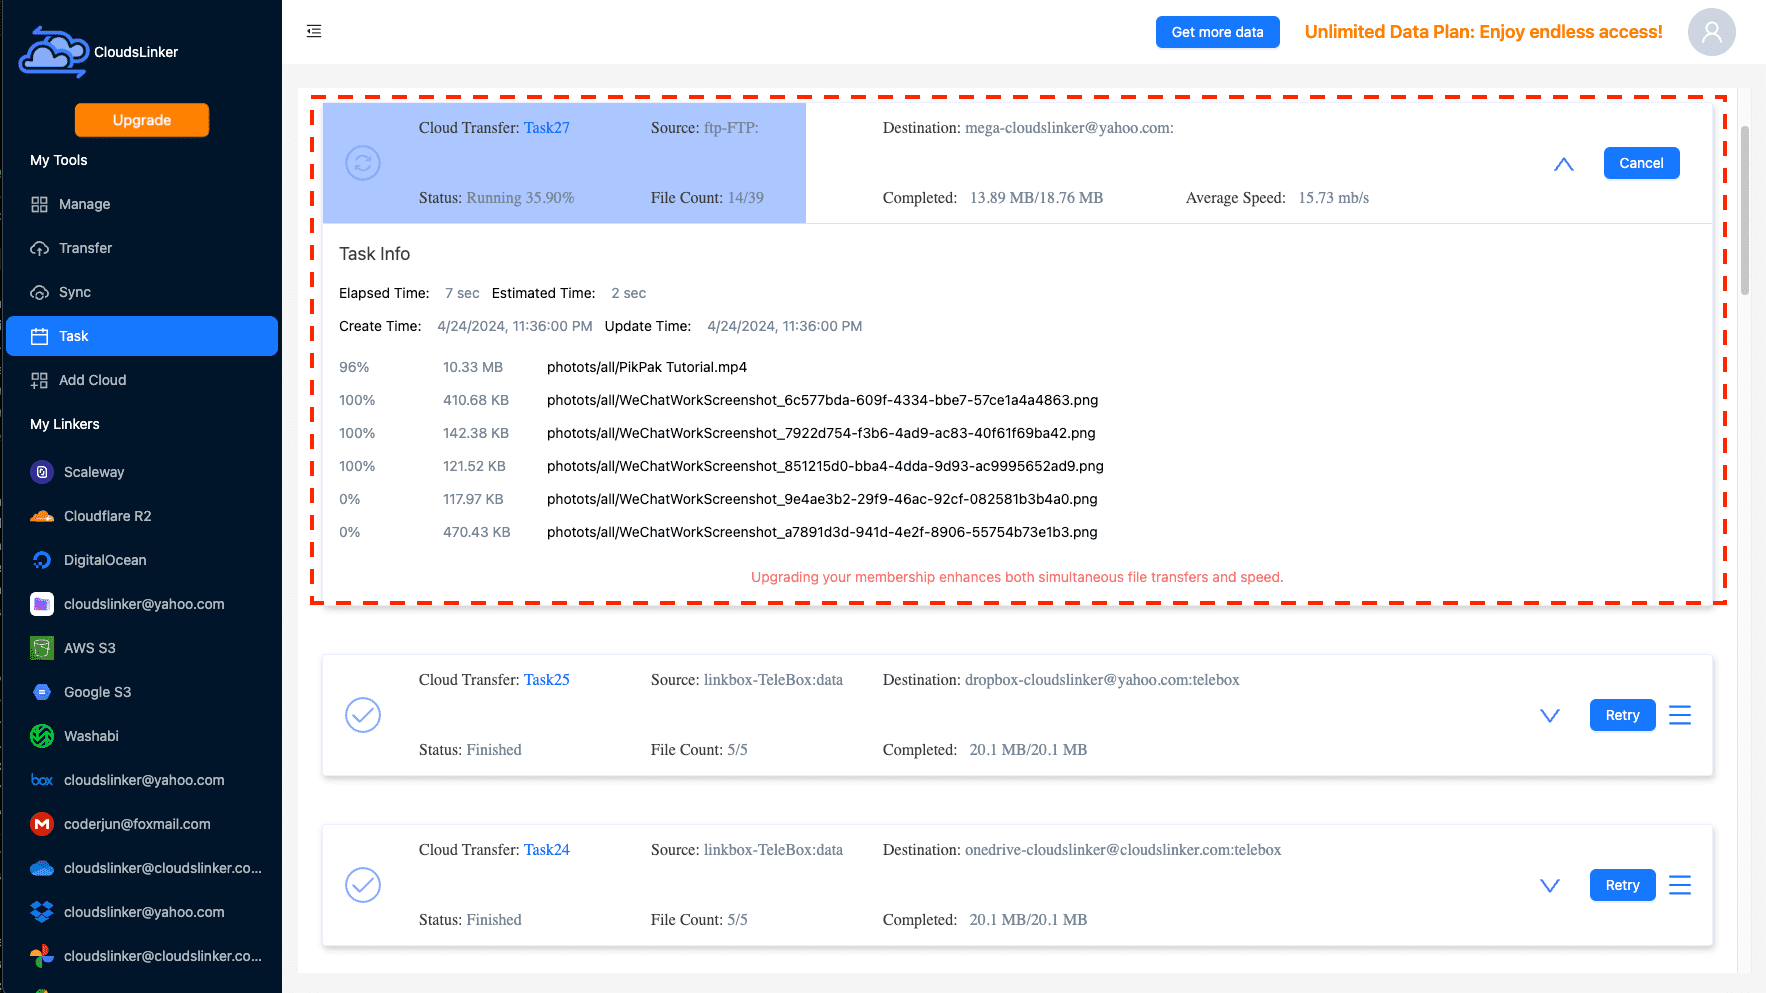The image size is (1766, 993).
Task: Click the Google Photos pinwheel icon
Action: (42, 956)
